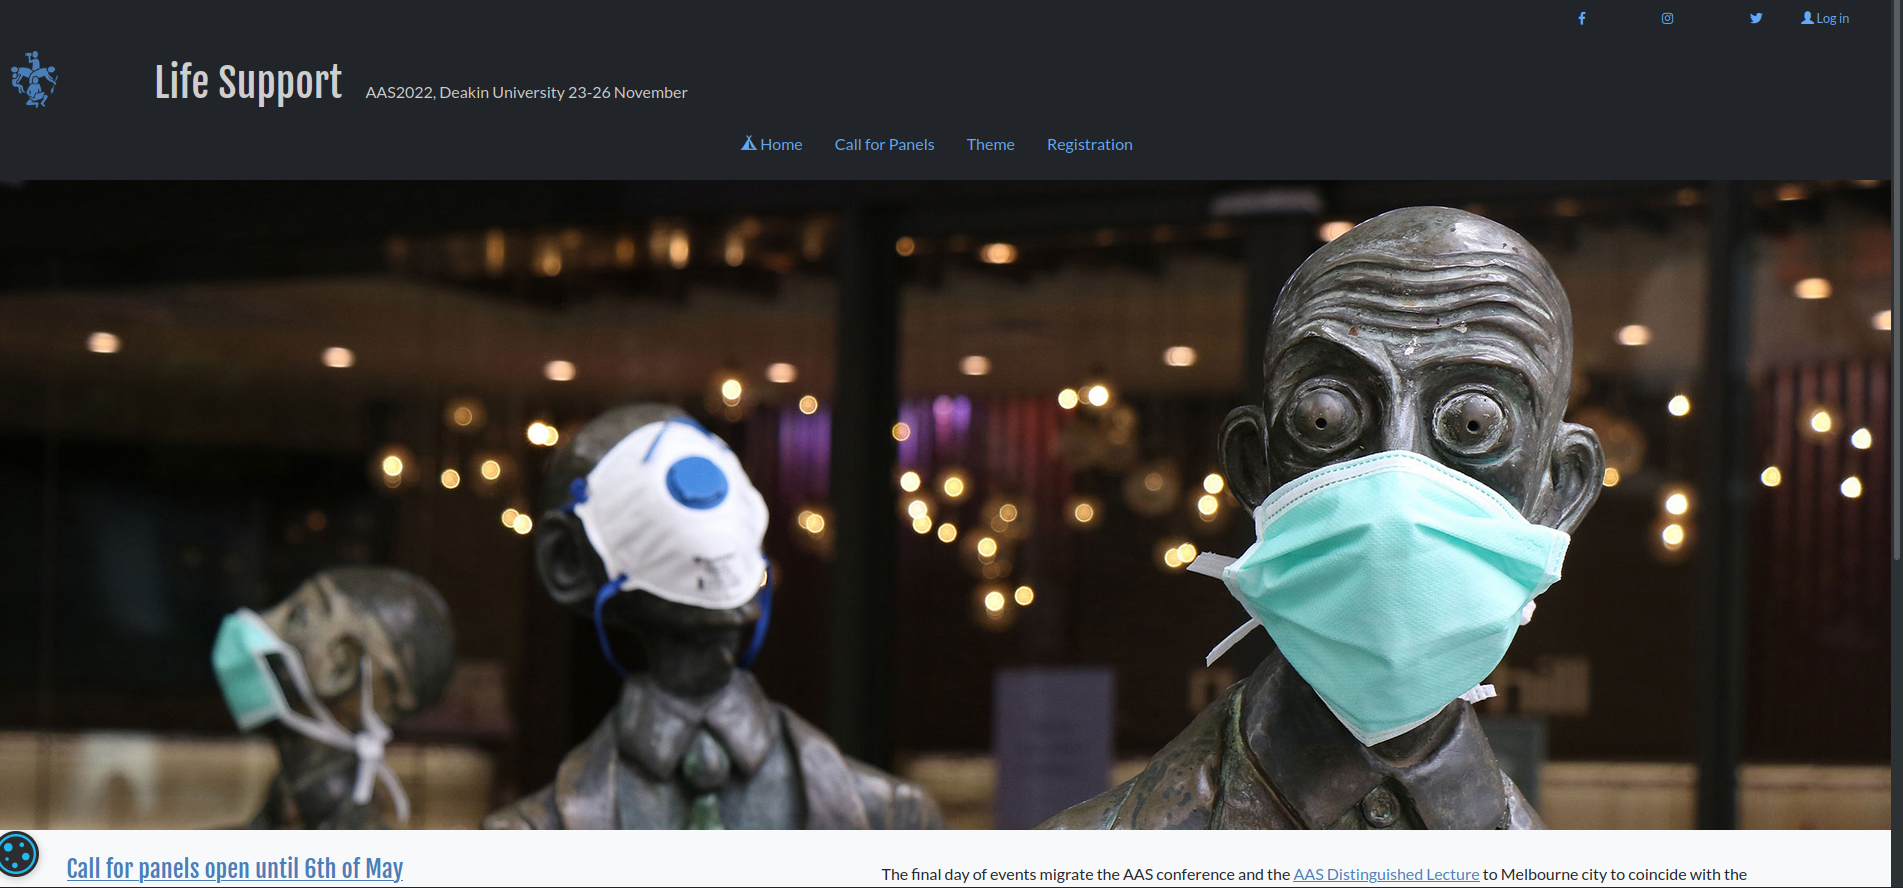Click the AAS2022 Deakin University subtitle text
Viewport: 1903px width, 888px height.
(x=526, y=93)
